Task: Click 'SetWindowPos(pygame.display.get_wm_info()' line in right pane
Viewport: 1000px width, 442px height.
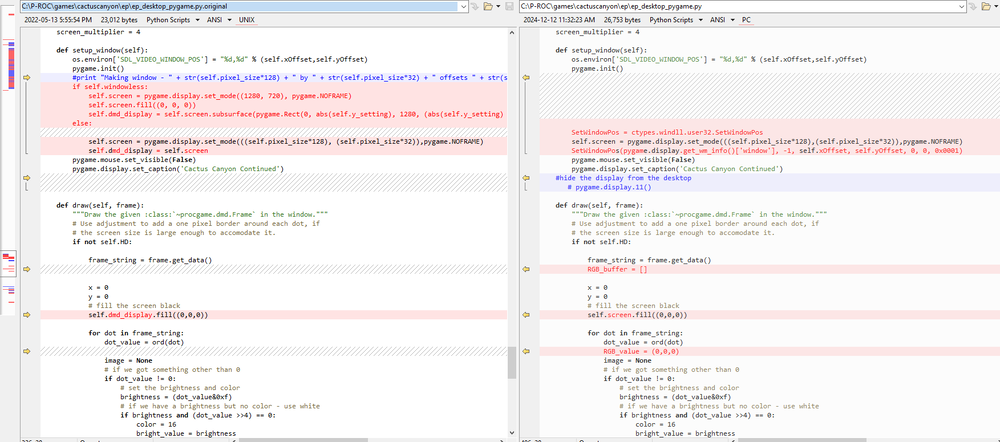Action: [767, 151]
